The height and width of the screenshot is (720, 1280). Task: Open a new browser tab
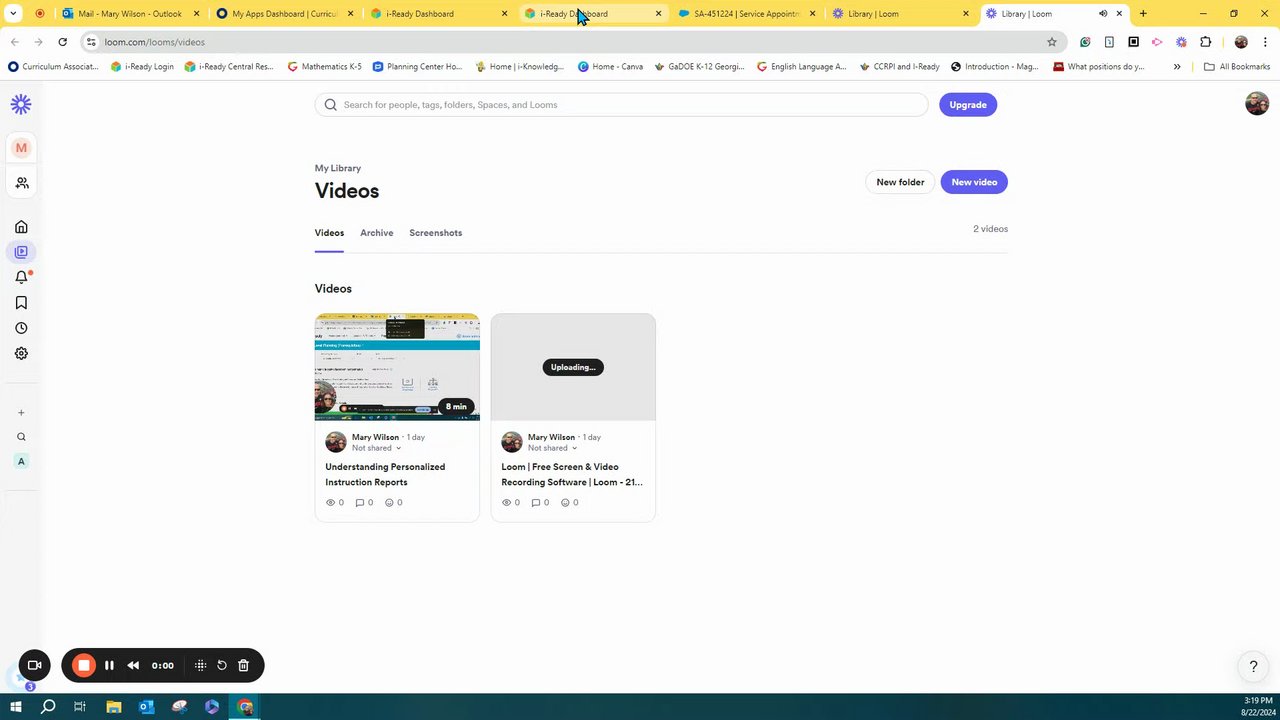point(1143,14)
